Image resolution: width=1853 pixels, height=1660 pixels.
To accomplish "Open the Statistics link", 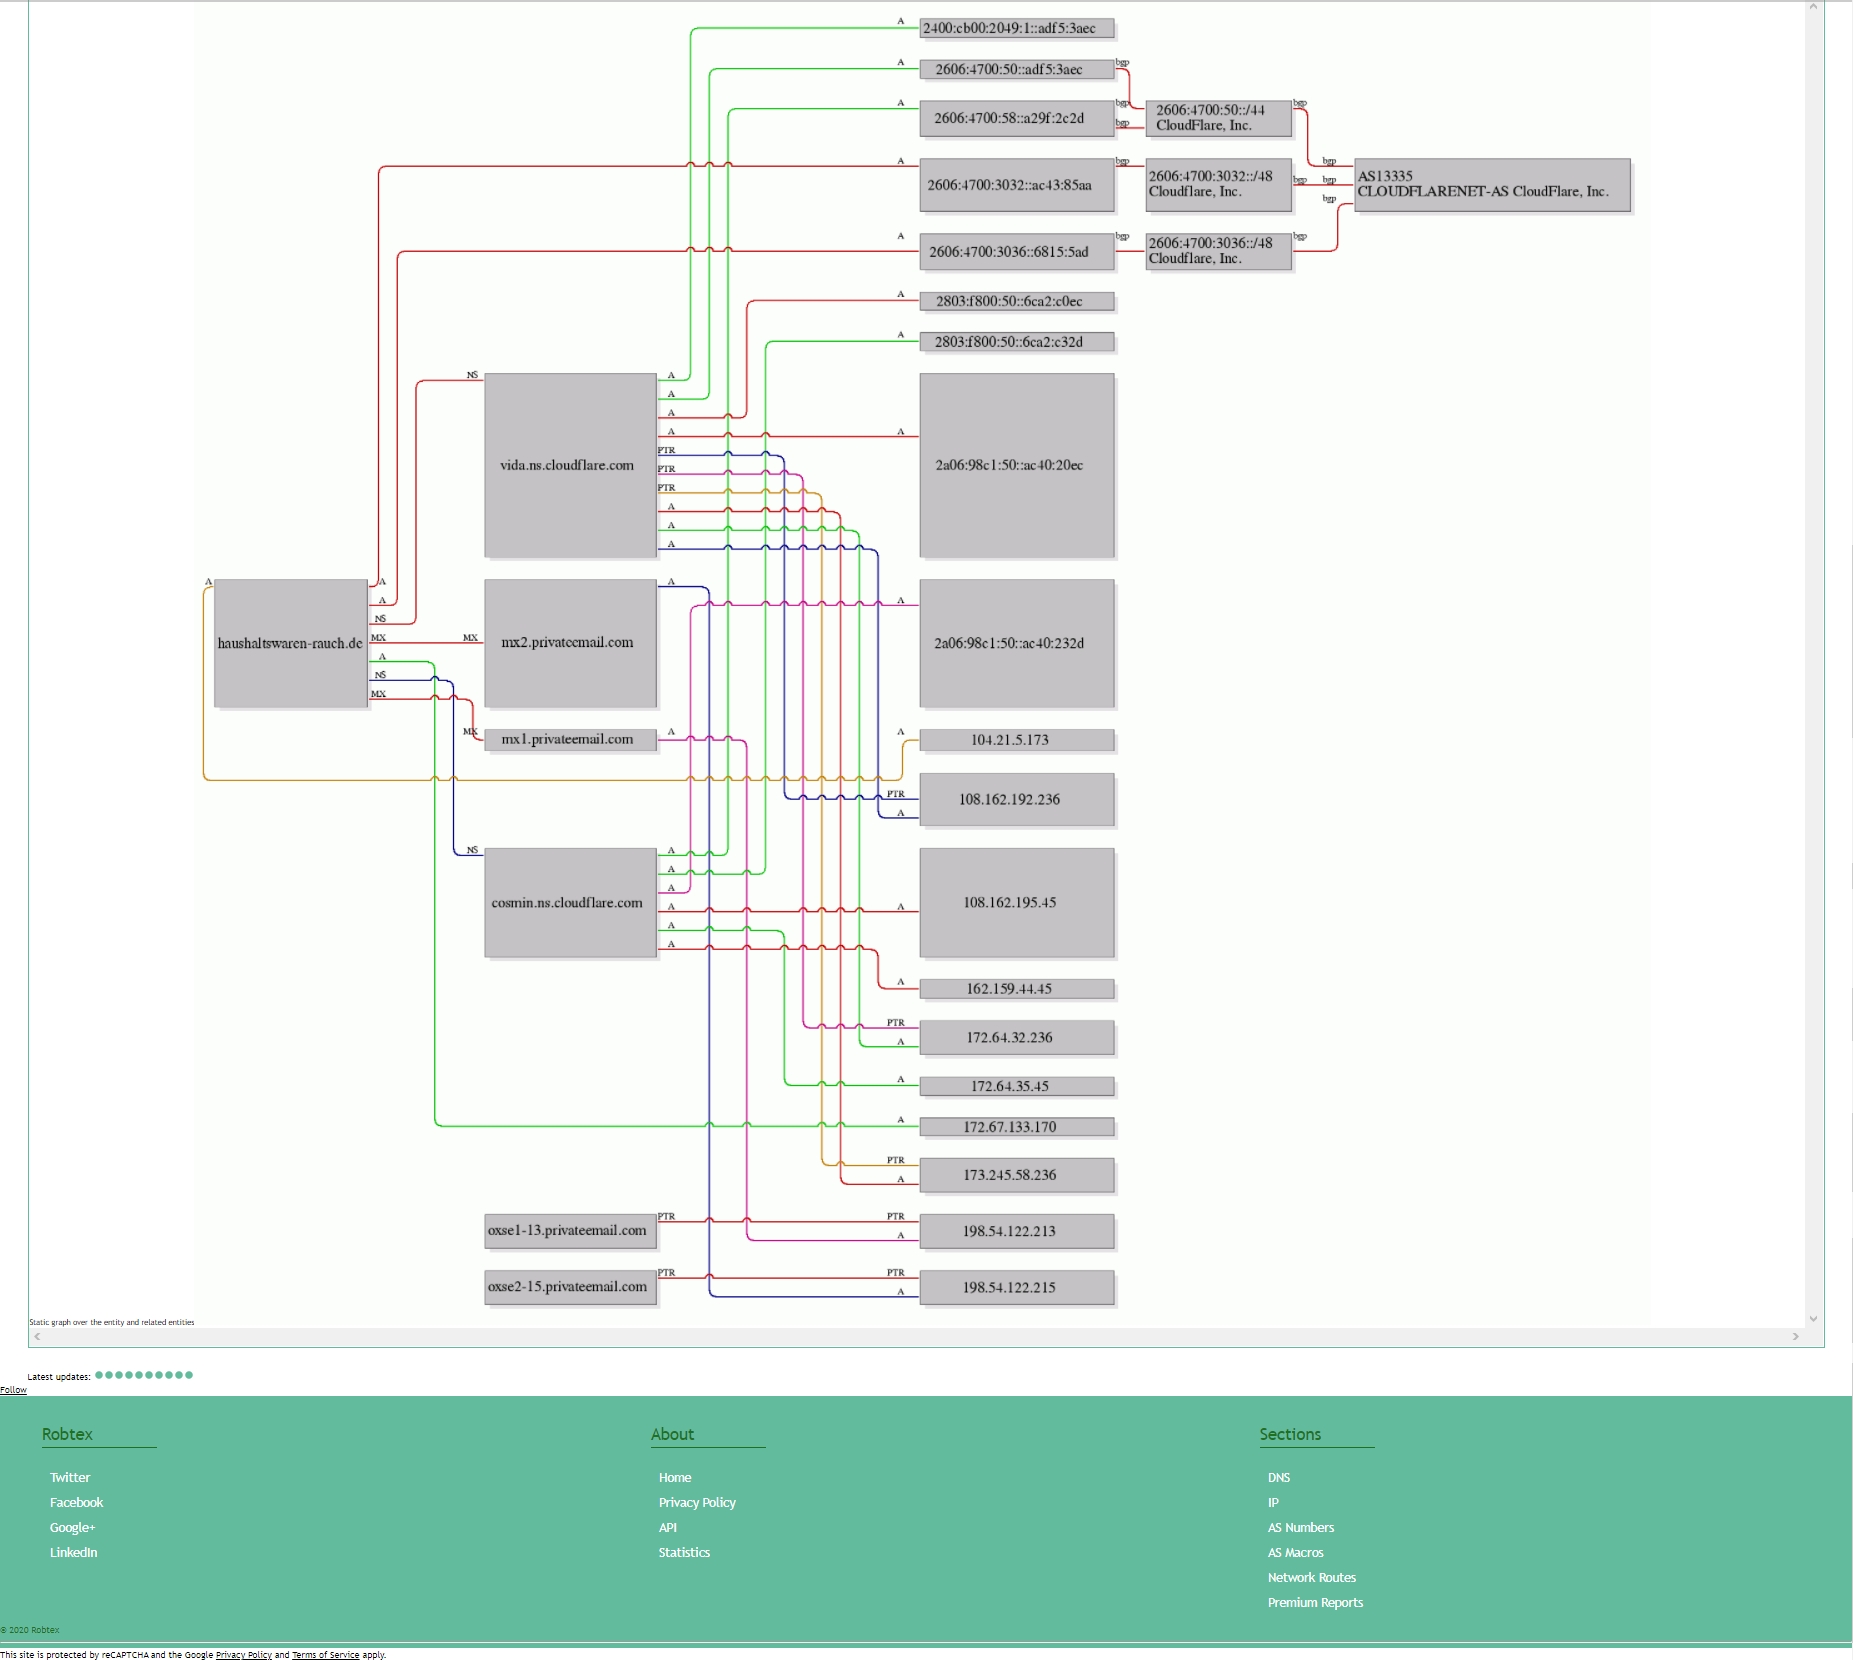I will (684, 1552).
